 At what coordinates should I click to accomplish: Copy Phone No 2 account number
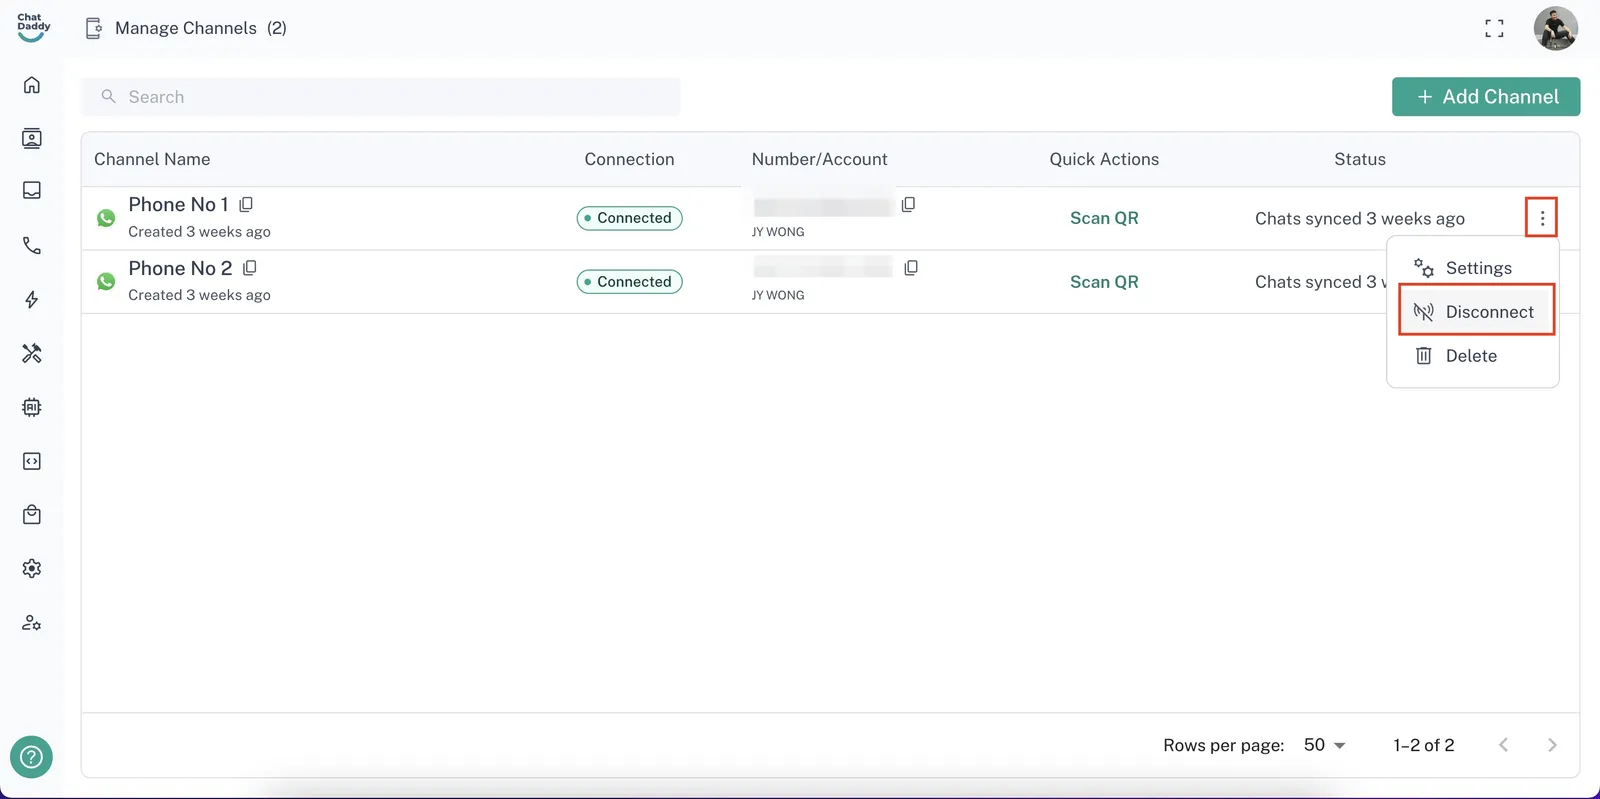(x=911, y=268)
